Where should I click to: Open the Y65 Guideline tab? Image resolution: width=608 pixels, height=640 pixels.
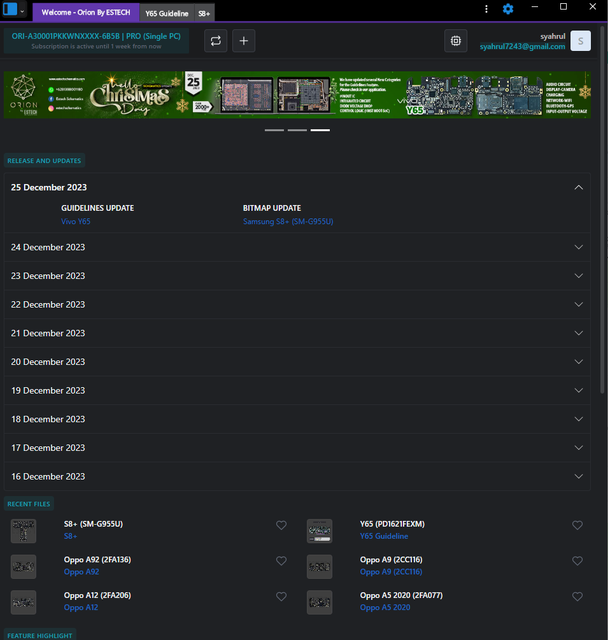pos(166,13)
